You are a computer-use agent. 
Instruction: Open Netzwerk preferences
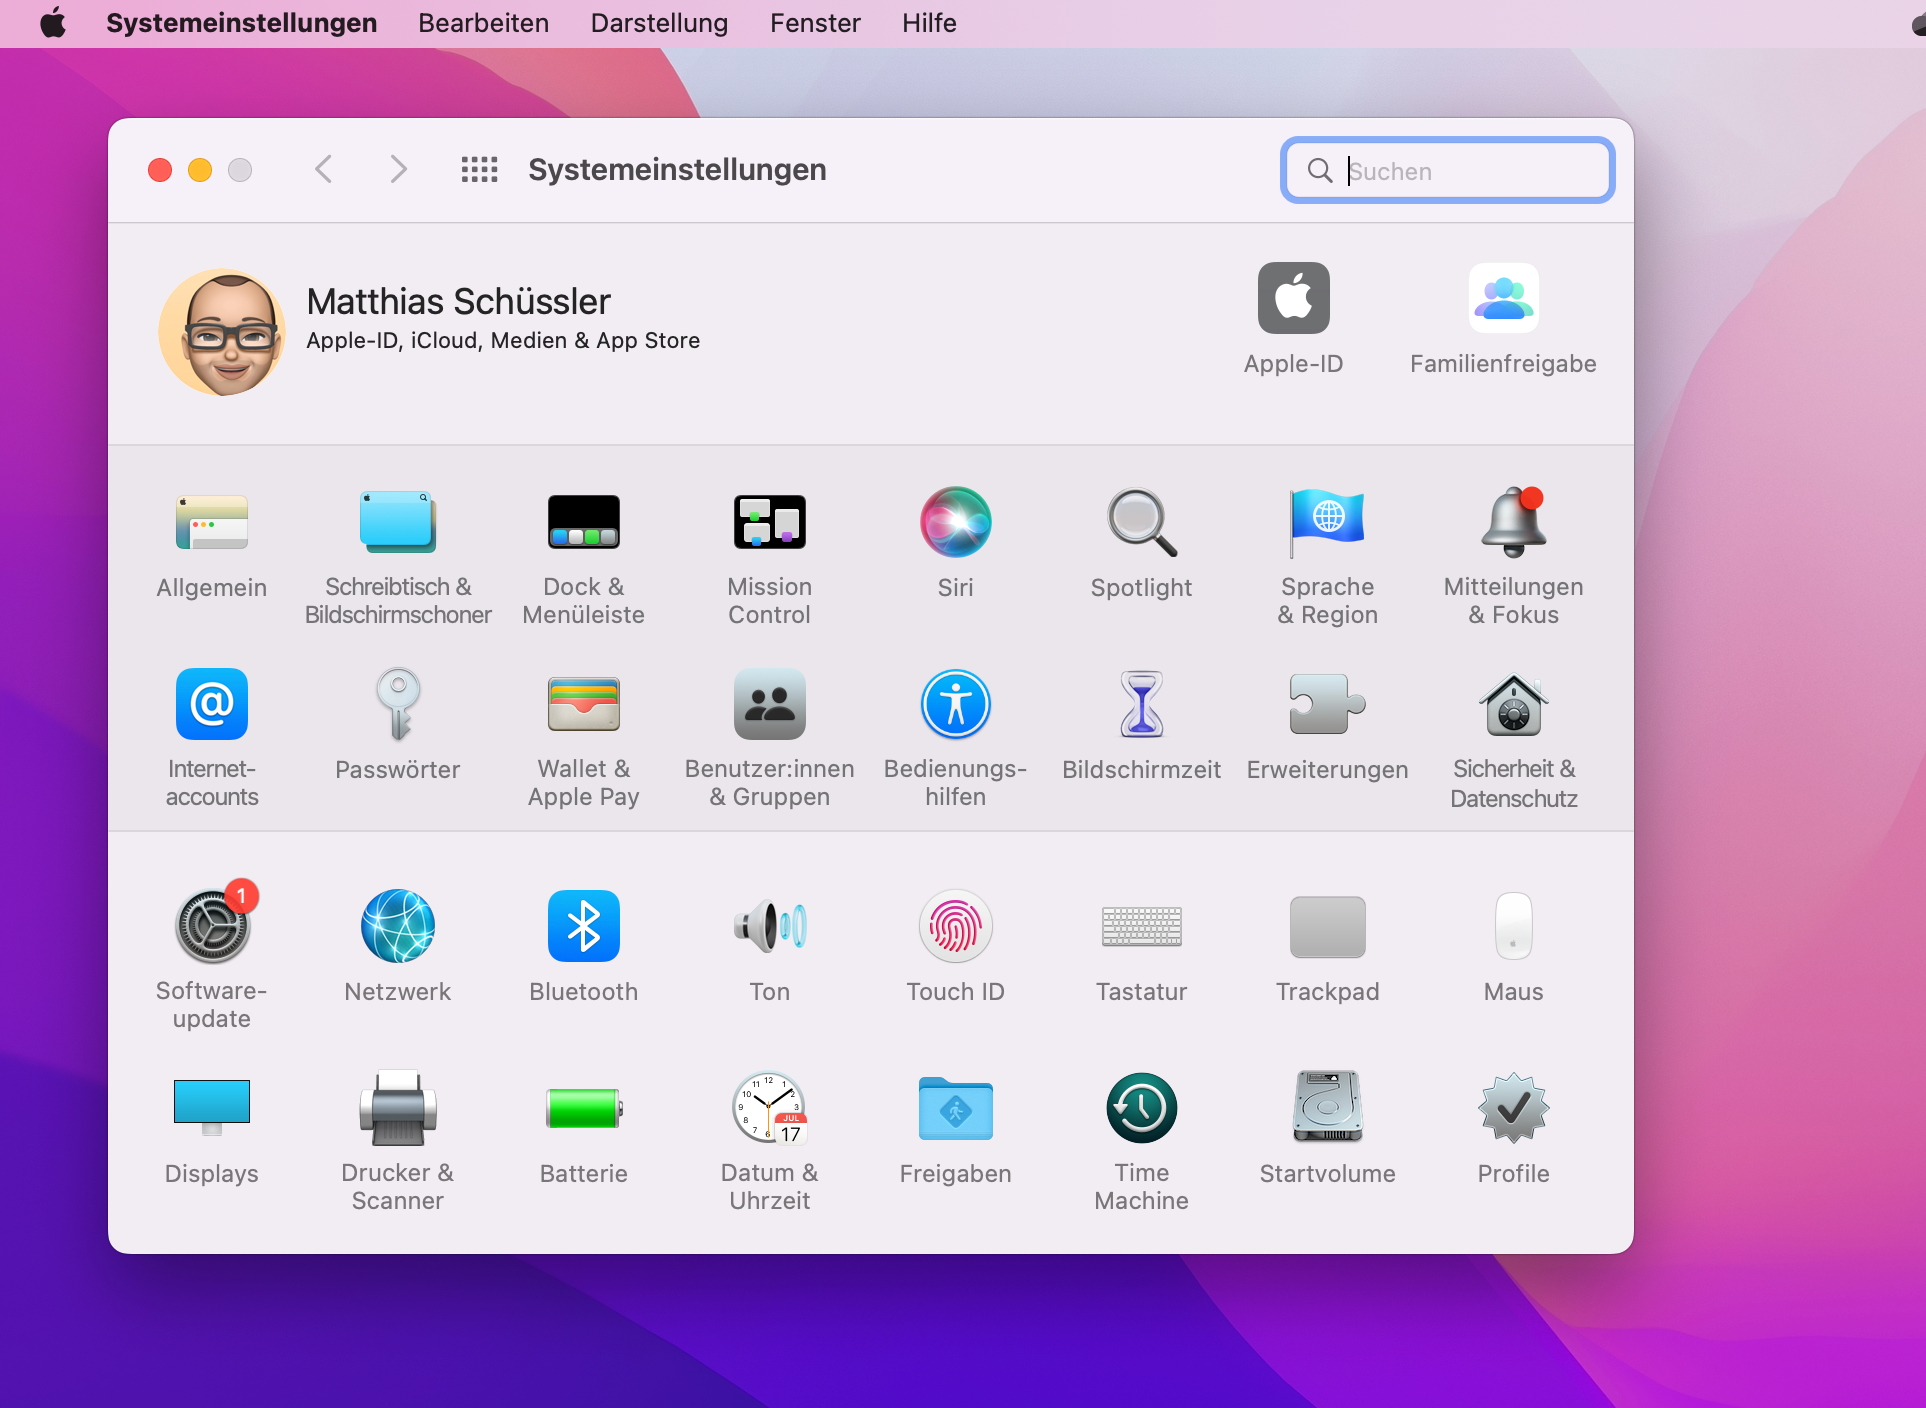tap(398, 926)
